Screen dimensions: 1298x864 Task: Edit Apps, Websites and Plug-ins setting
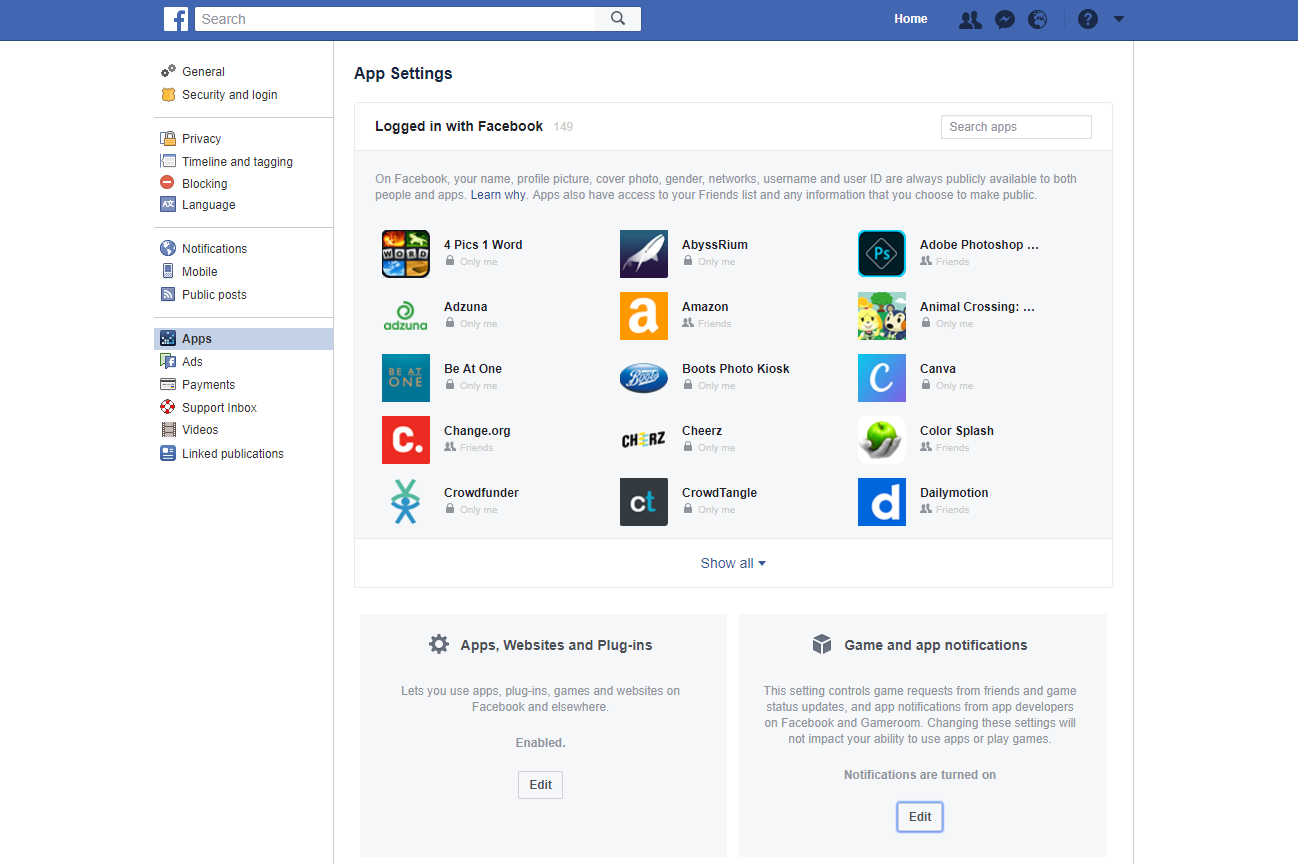pos(541,785)
